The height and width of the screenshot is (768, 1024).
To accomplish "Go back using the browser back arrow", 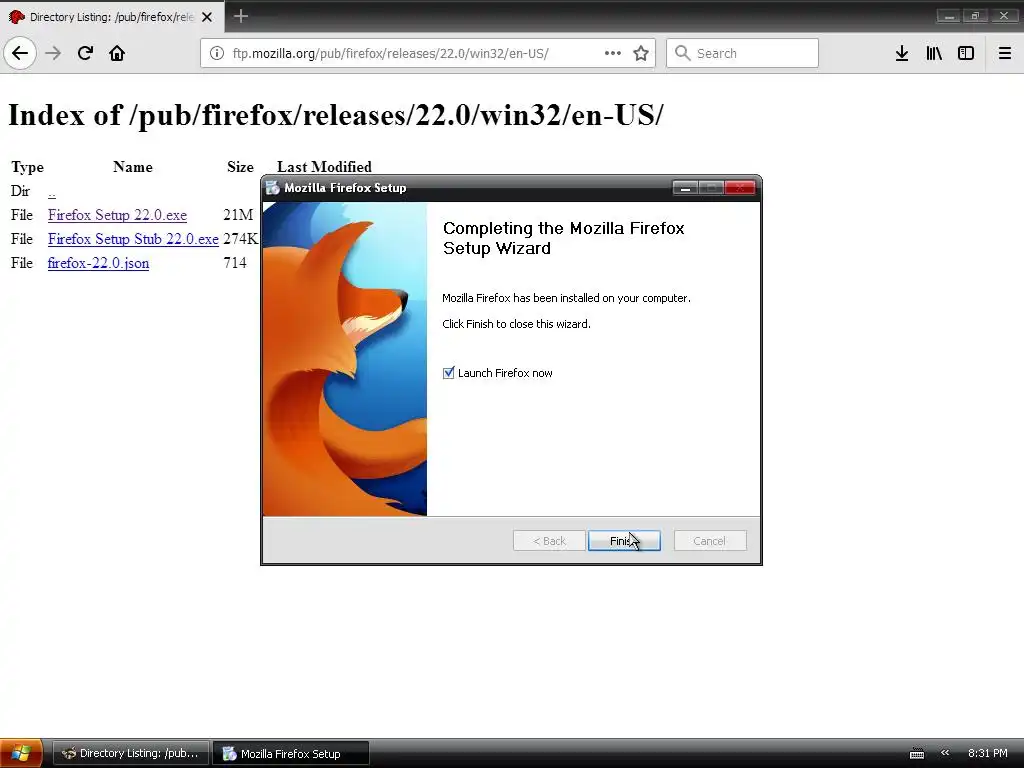I will (x=20, y=53).
